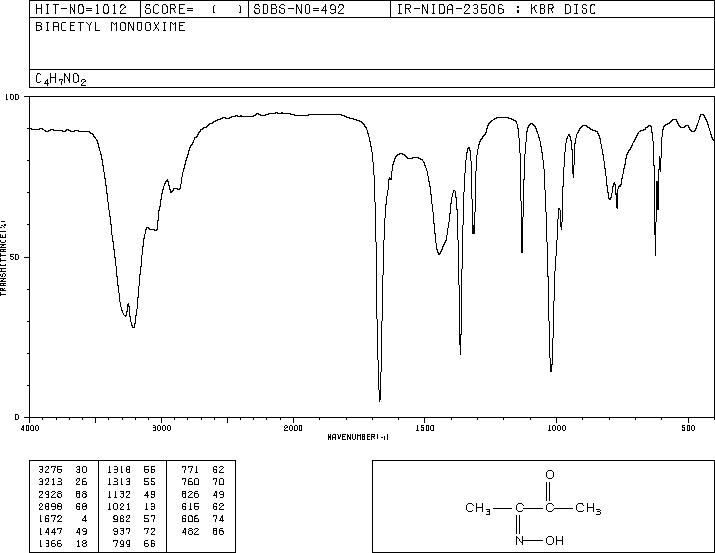This screenshot has width=715, height=553.
Task: Click transmittance value 4 beside 1672
Action: coord(84,519)
